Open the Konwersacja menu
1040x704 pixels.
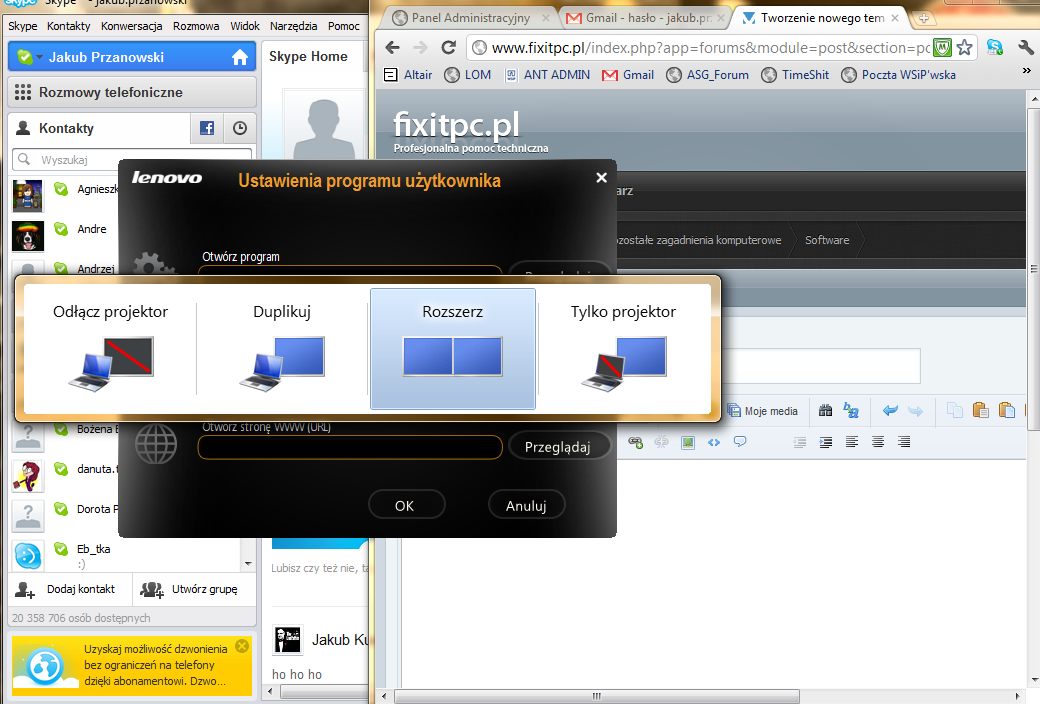[x=131, y=26]
